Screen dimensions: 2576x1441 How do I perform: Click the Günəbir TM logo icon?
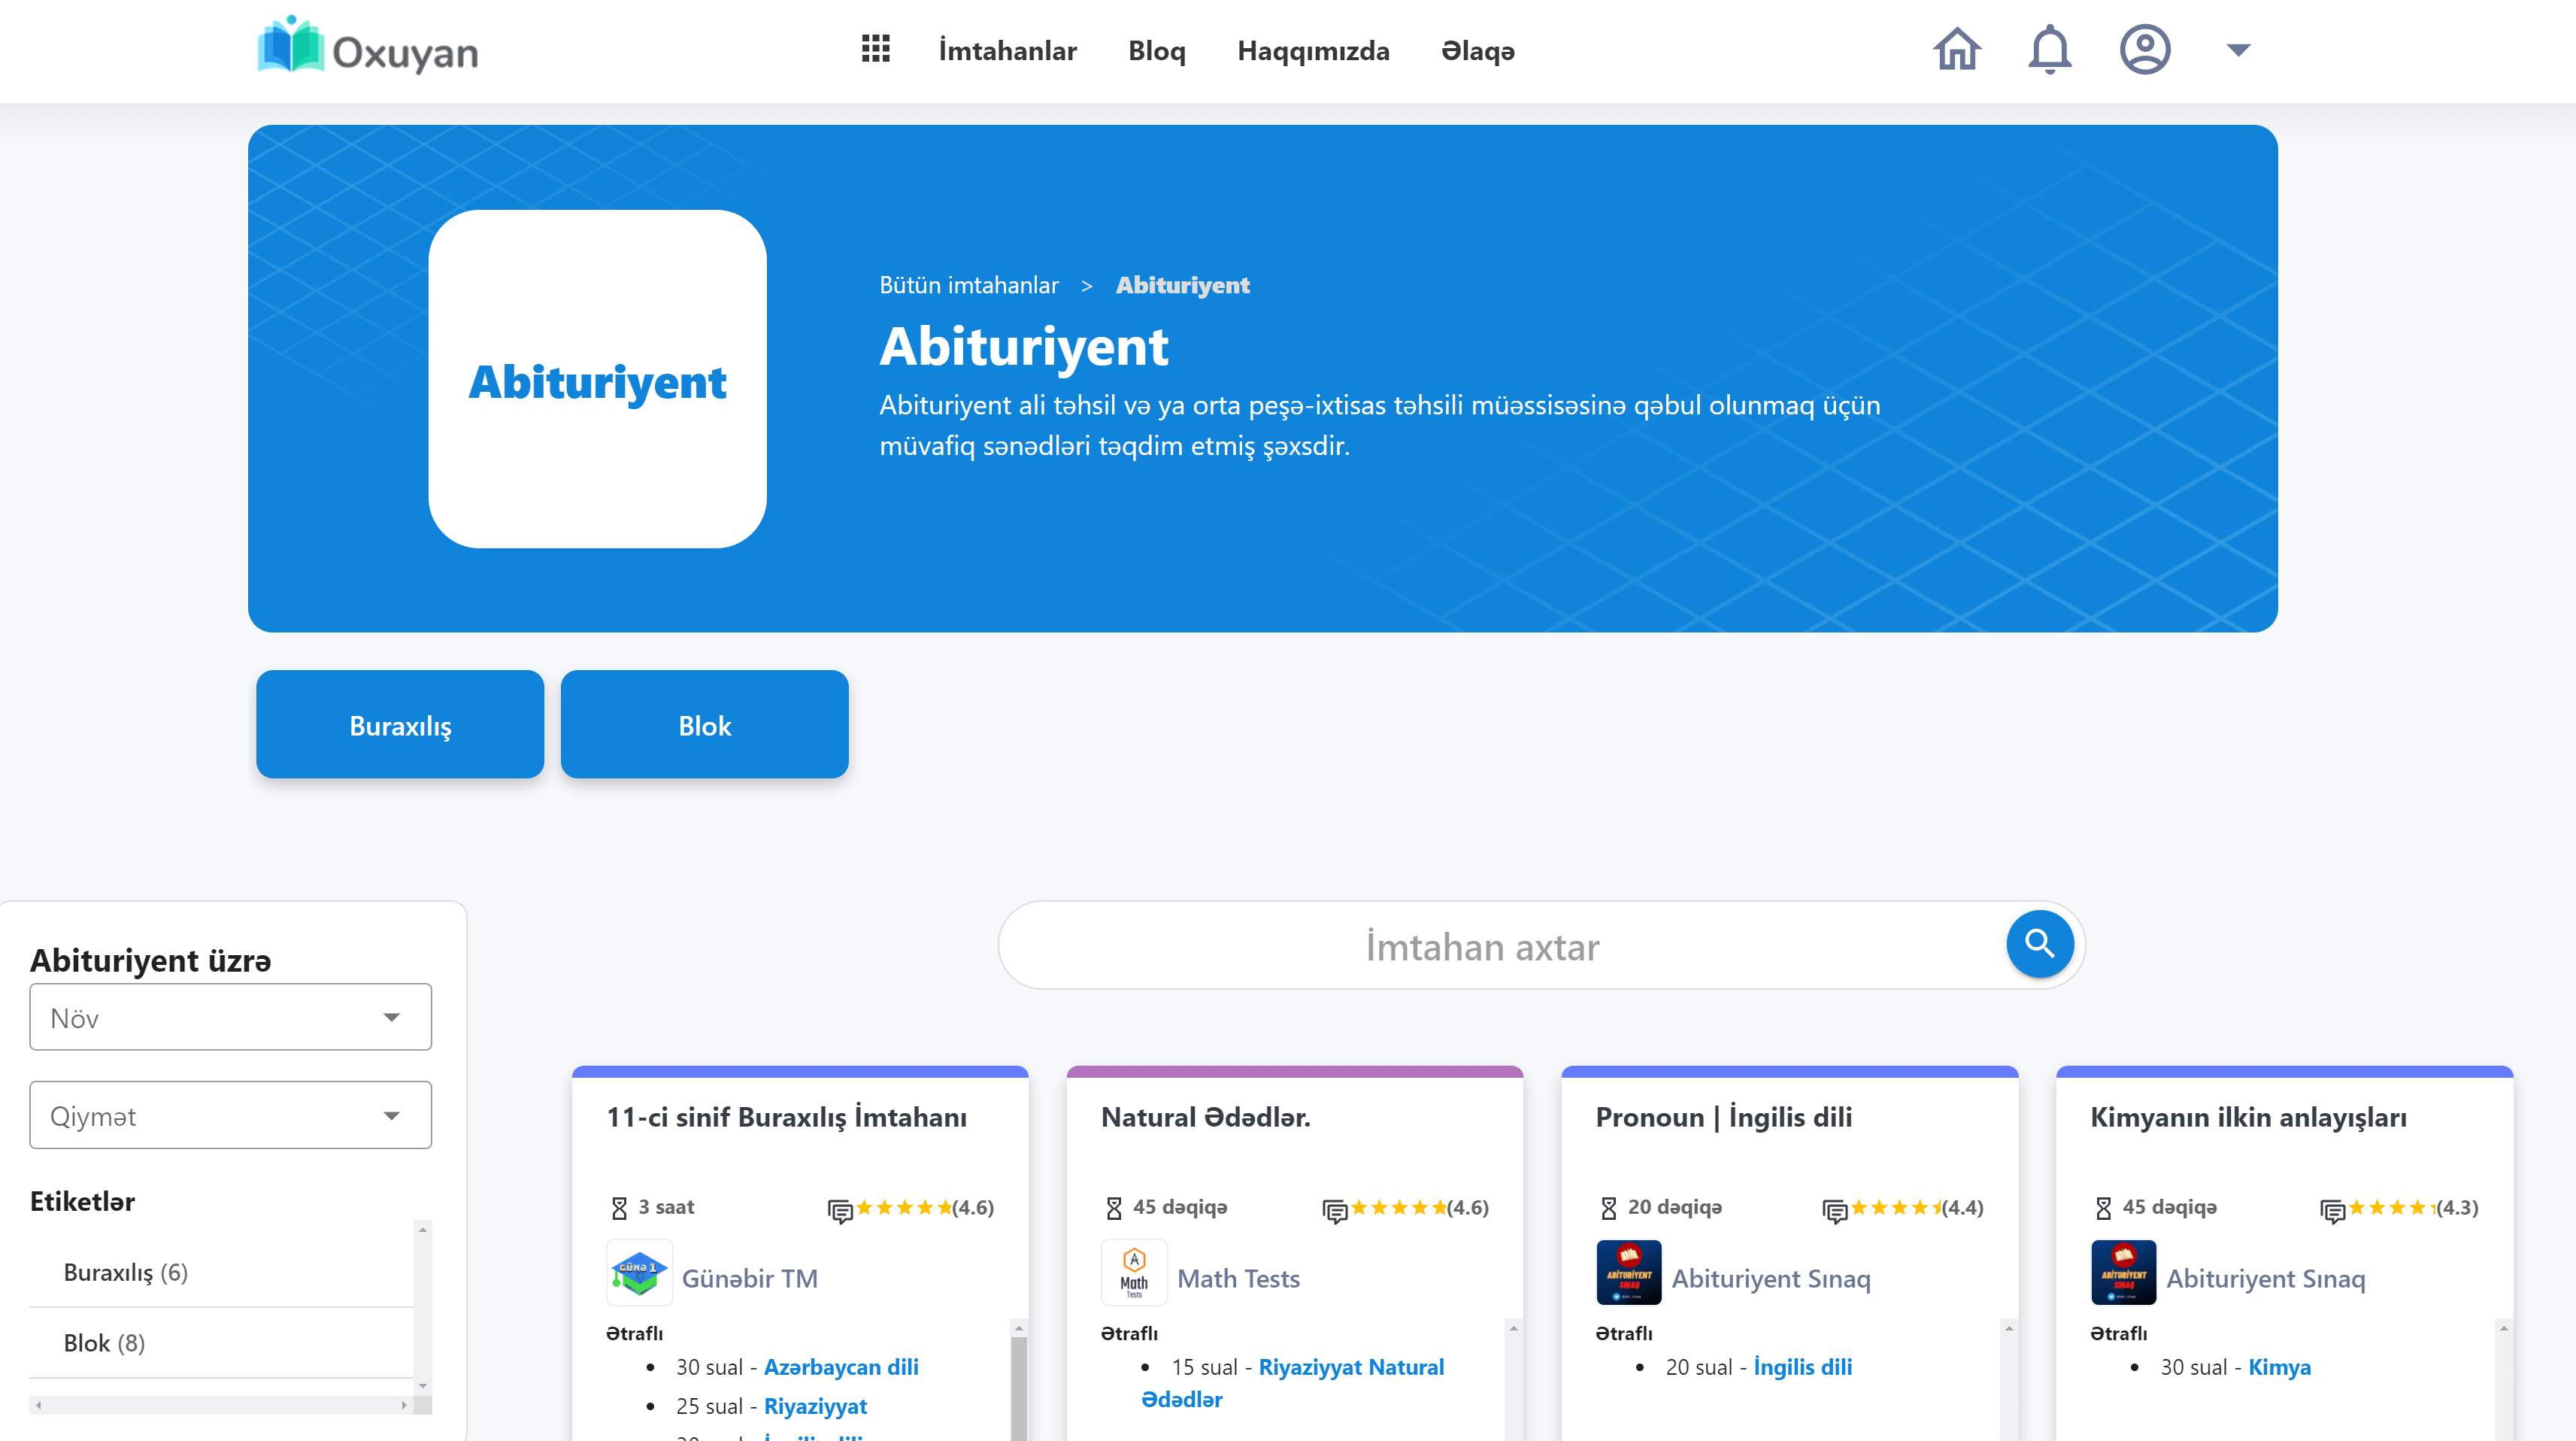point(639,1273)
